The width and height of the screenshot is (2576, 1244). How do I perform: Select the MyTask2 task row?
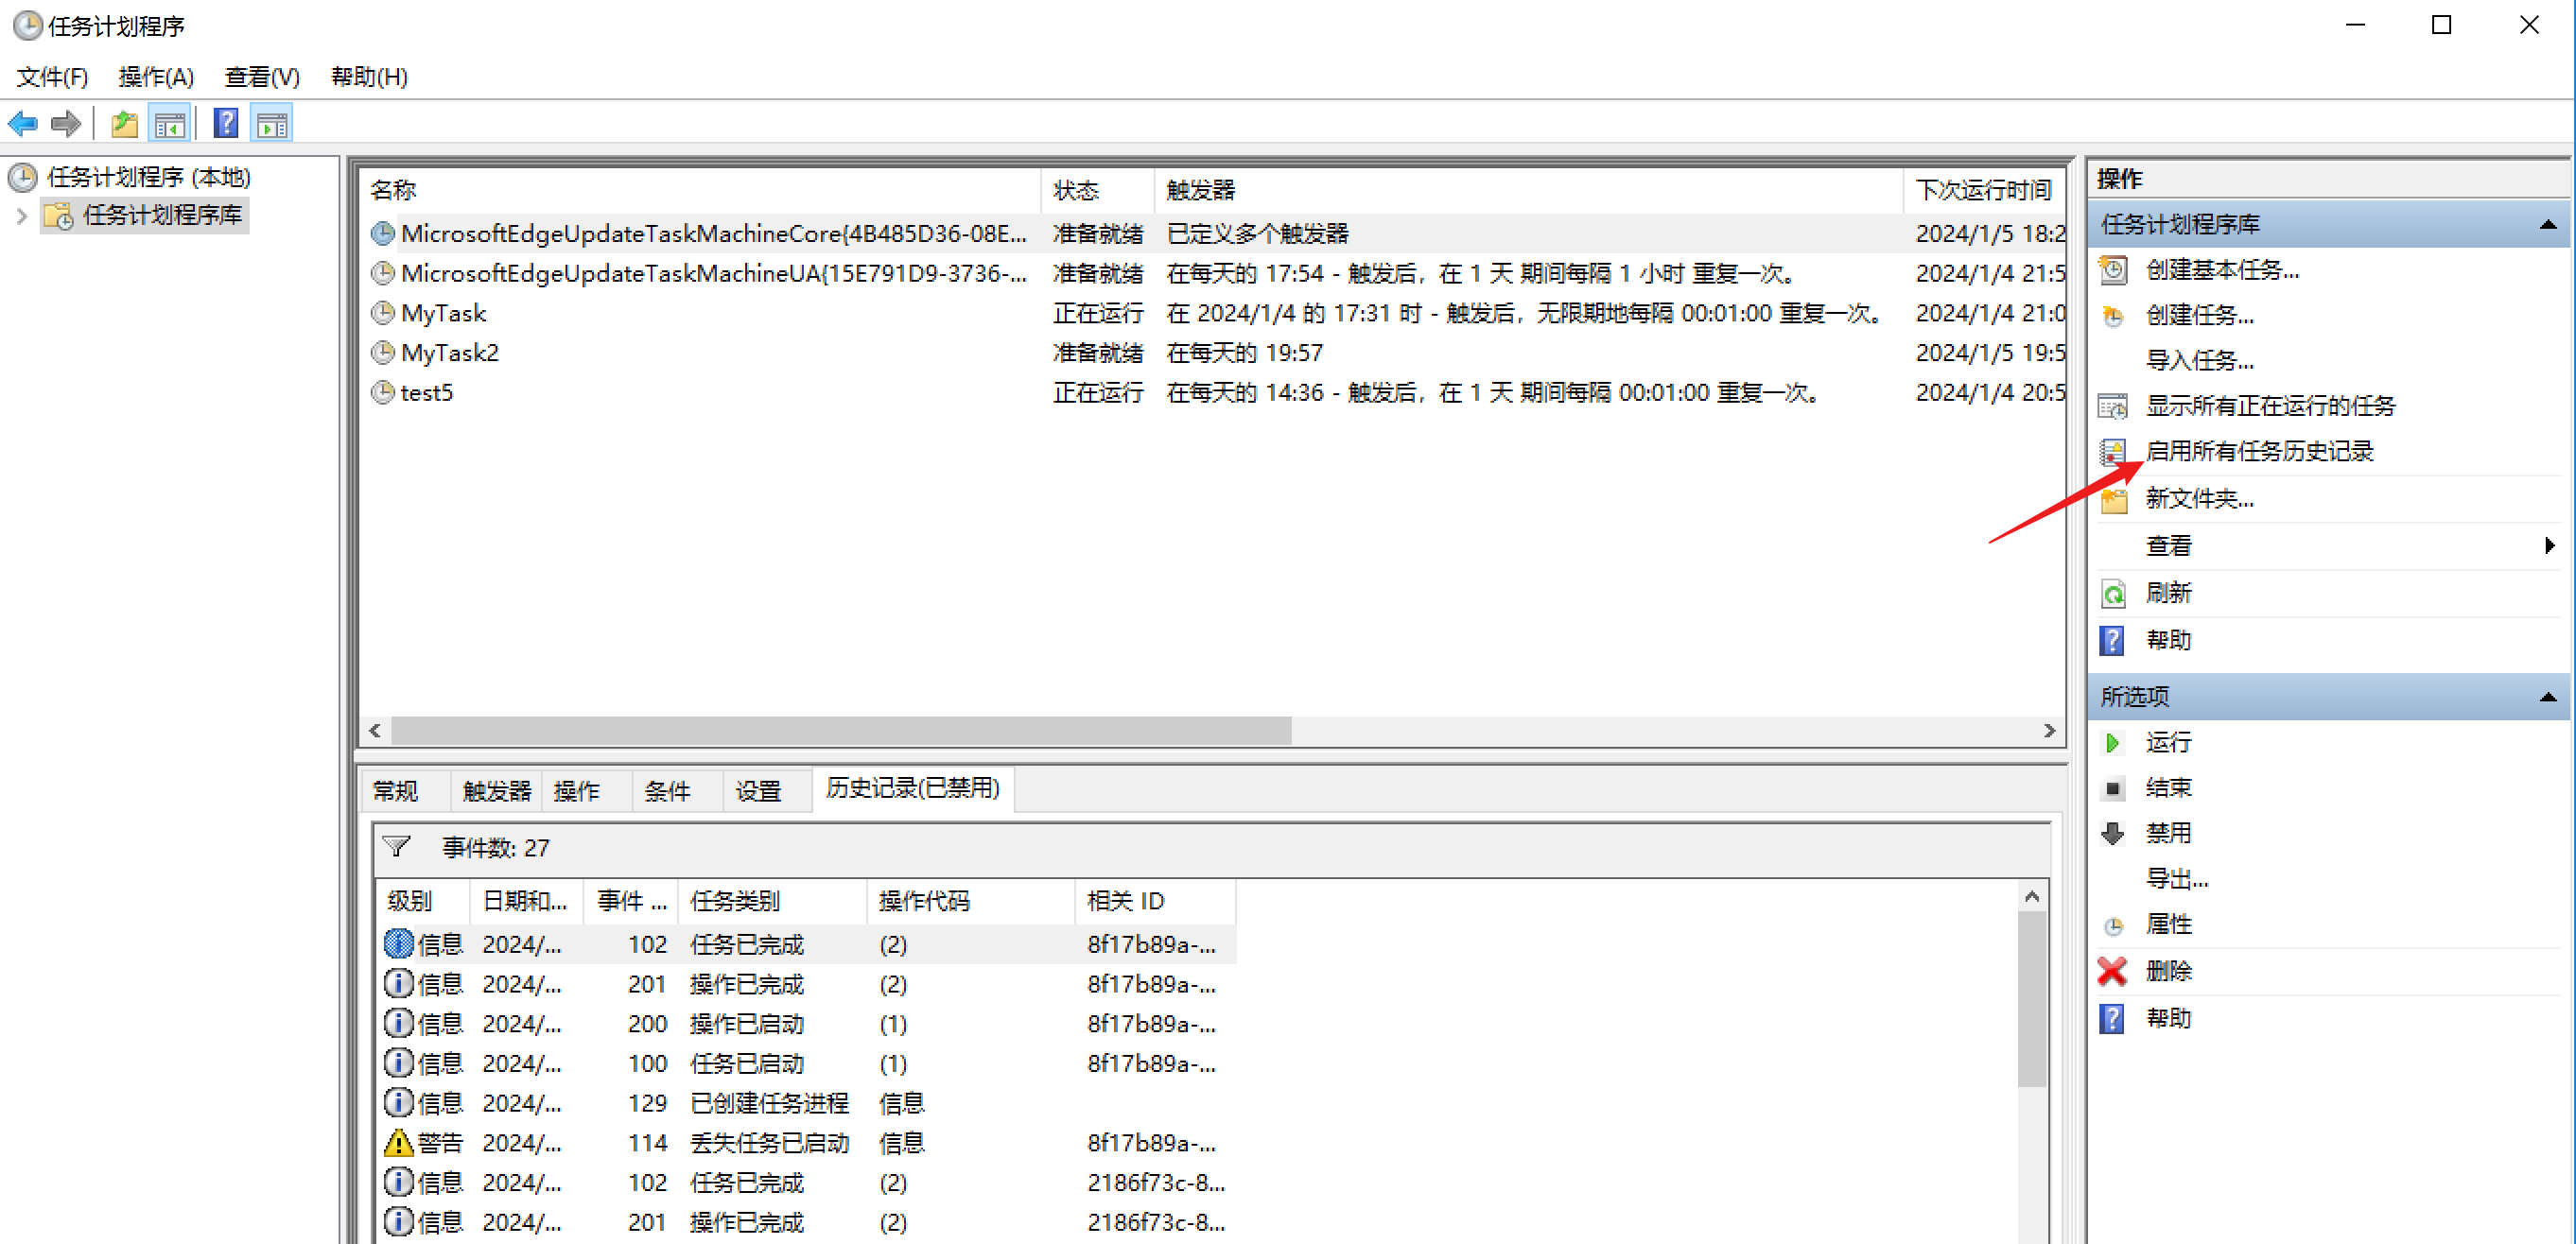pos(449,352)
